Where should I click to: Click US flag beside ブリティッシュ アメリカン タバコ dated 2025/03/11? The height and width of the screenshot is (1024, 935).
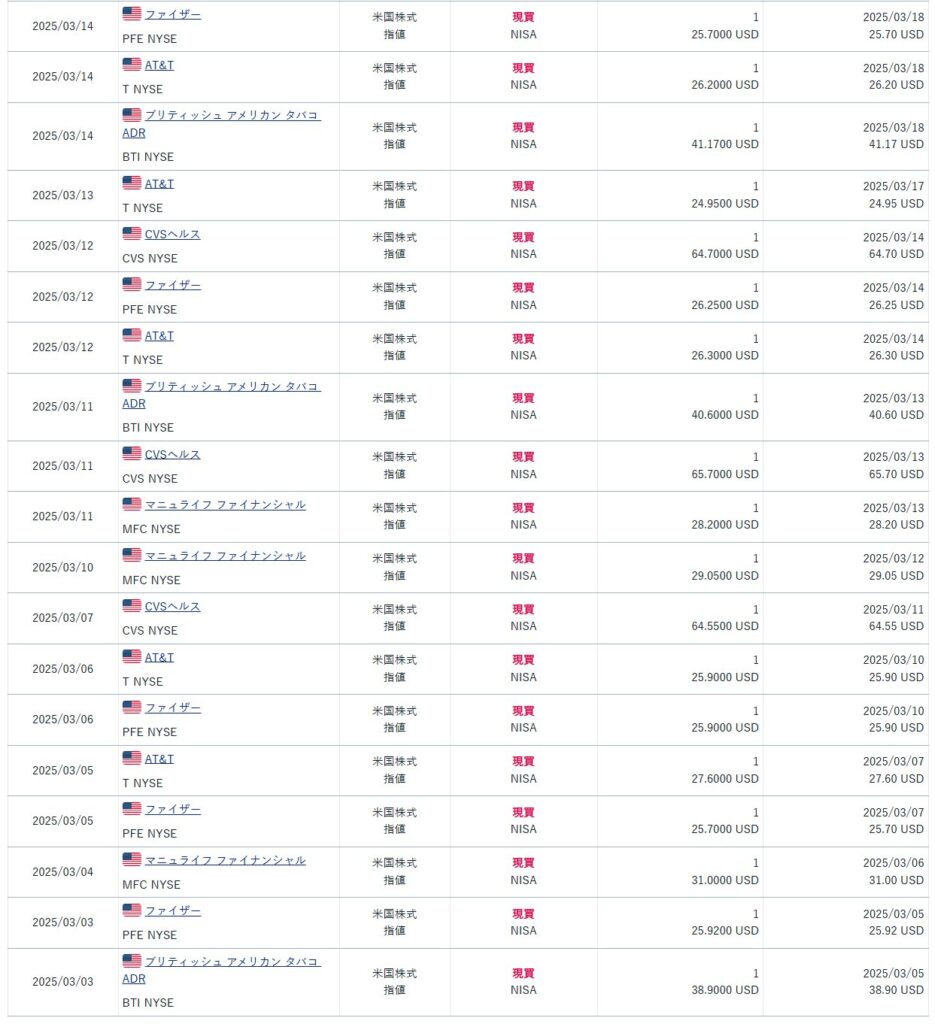[131, 386]
